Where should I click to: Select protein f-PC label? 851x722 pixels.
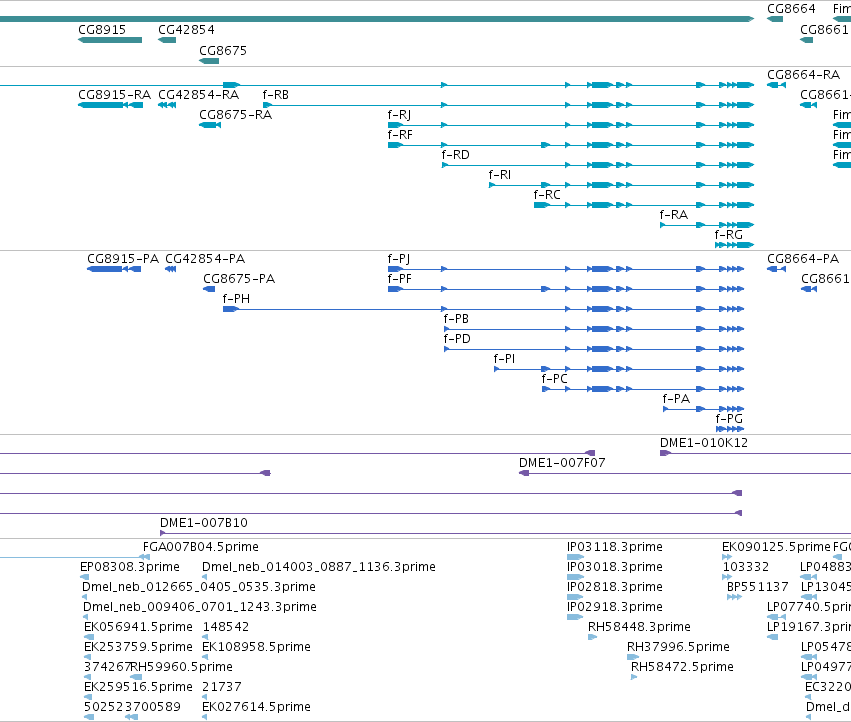click(x=555, y=379)
